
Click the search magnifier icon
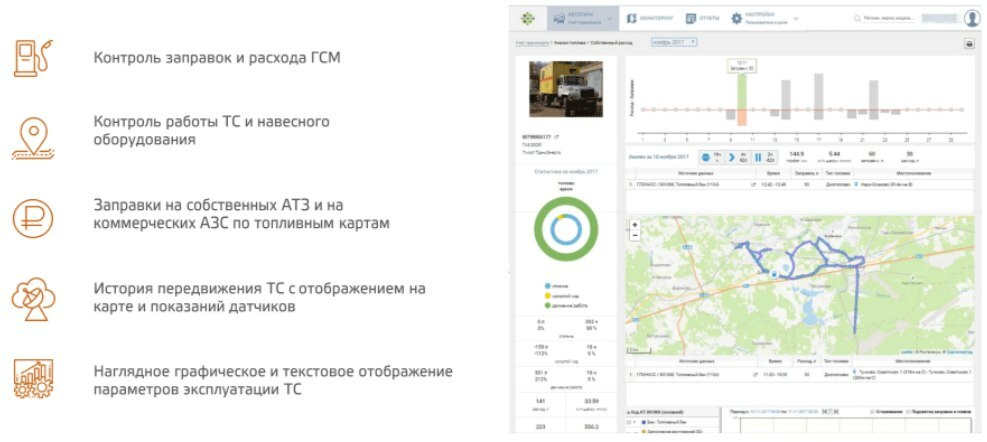(x=857, y=19)
